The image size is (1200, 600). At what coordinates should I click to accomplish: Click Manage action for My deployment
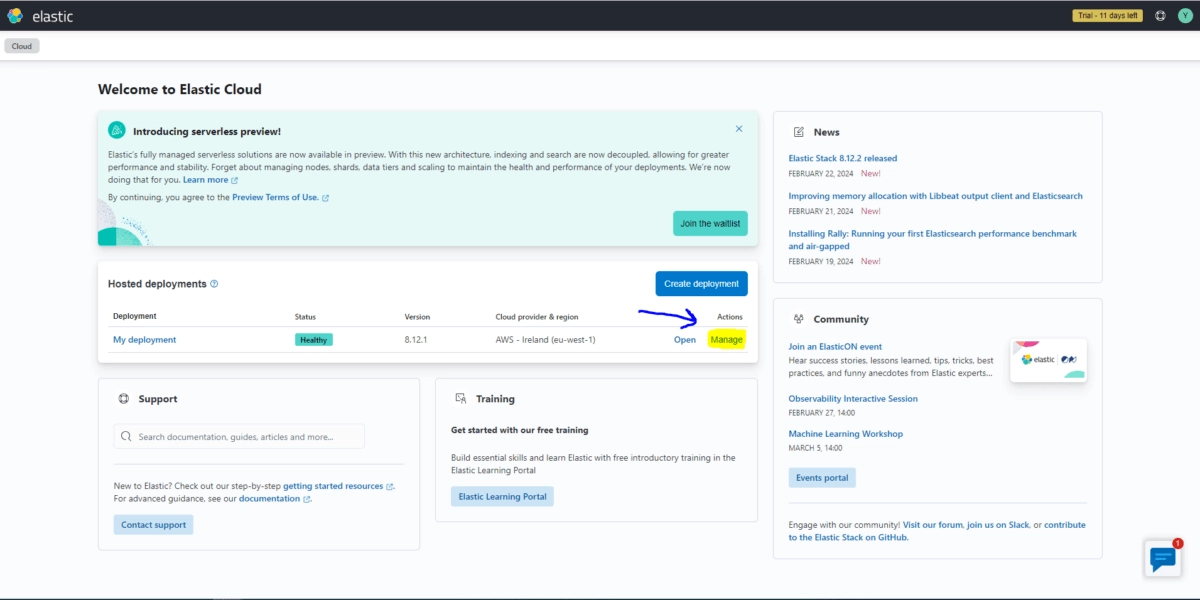pyautogui.click(x=727, y=340)
